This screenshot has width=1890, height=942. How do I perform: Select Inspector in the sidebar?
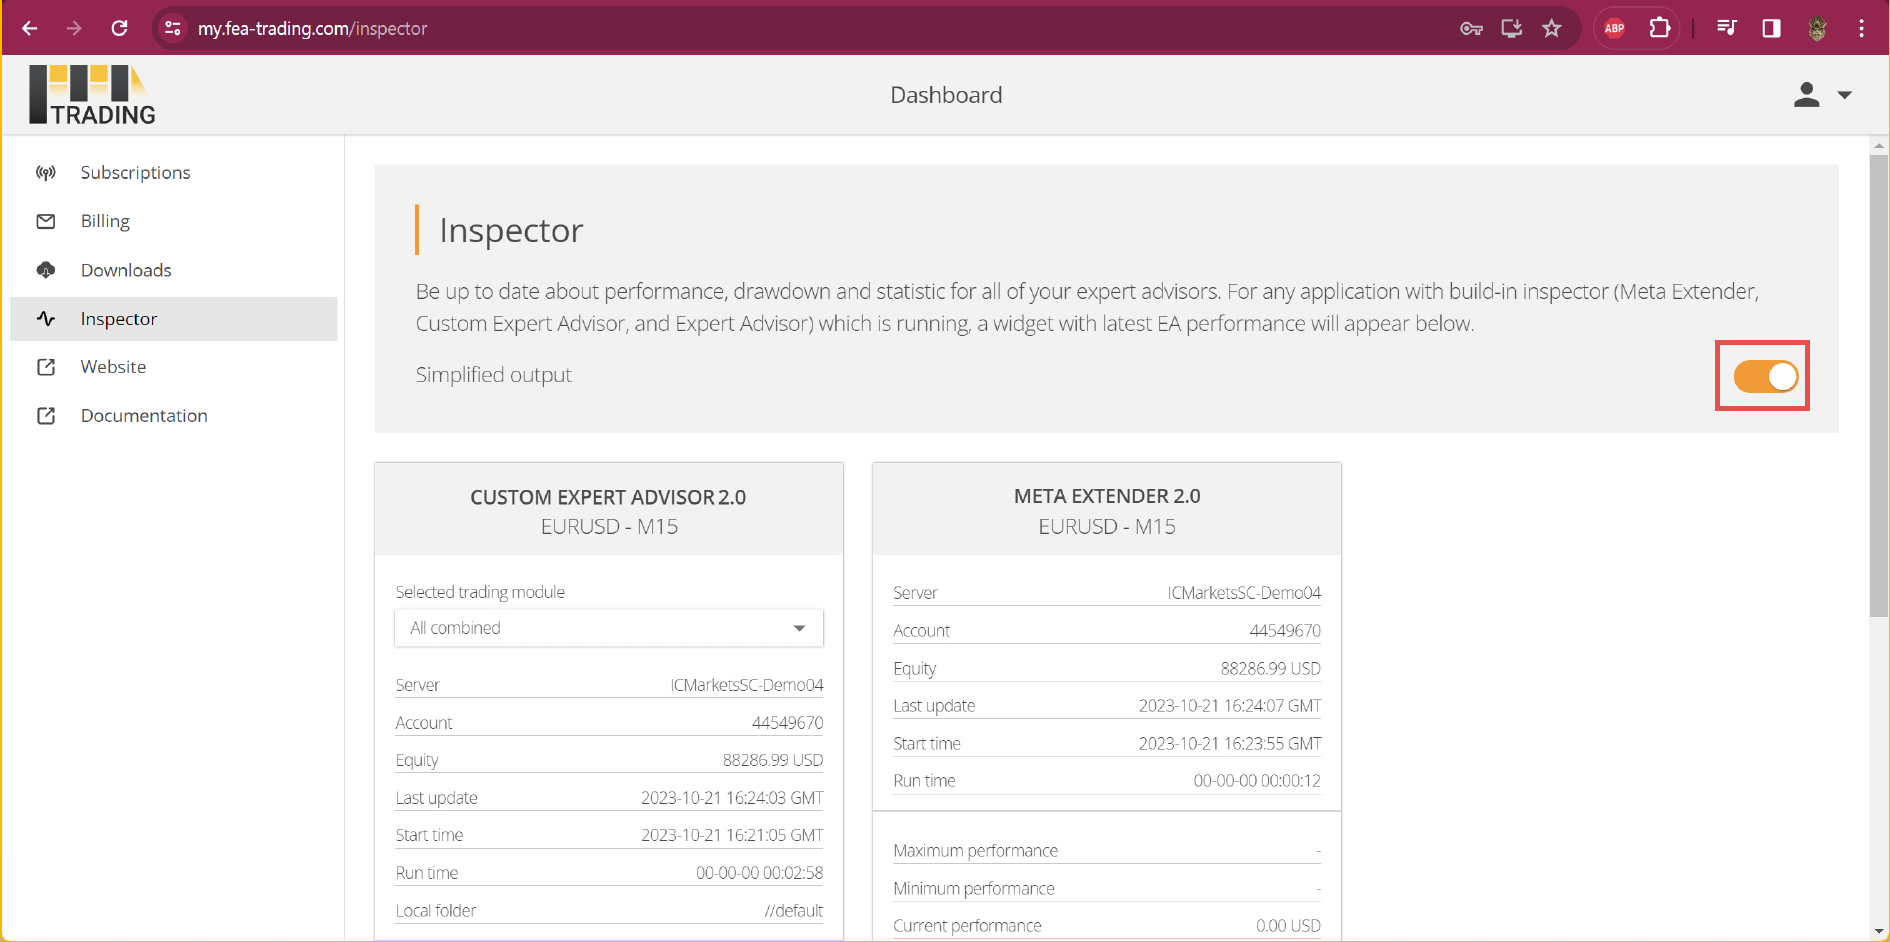(174, 319)
